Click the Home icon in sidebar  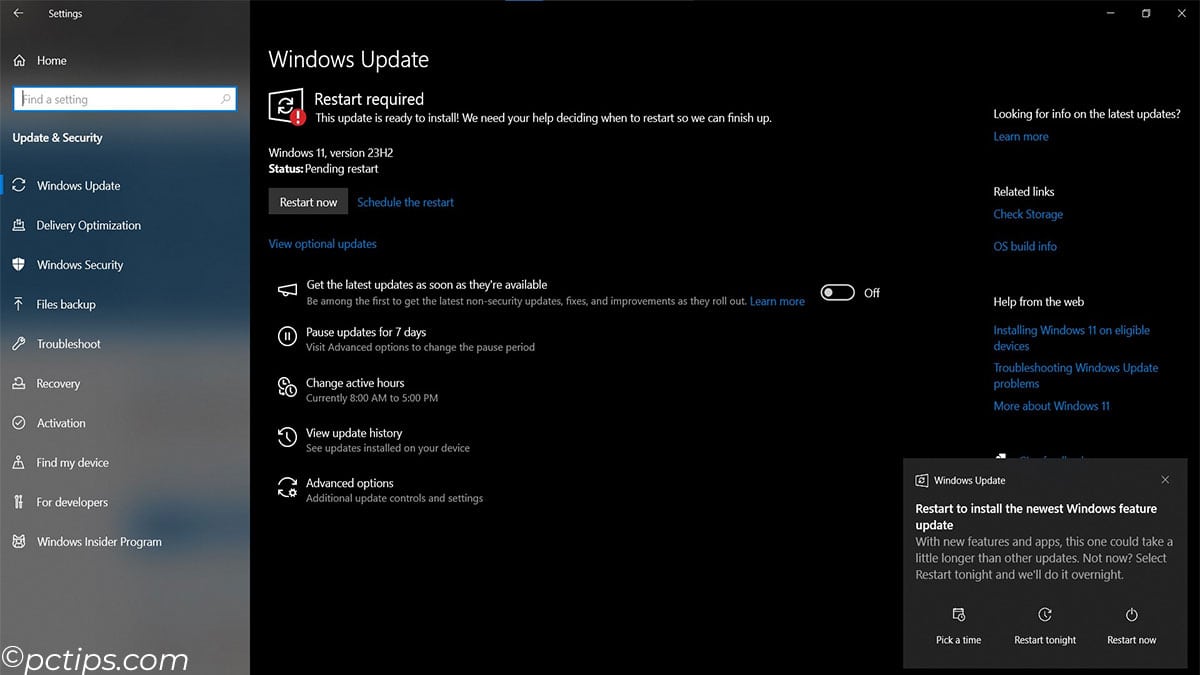[x=19, y=61]
